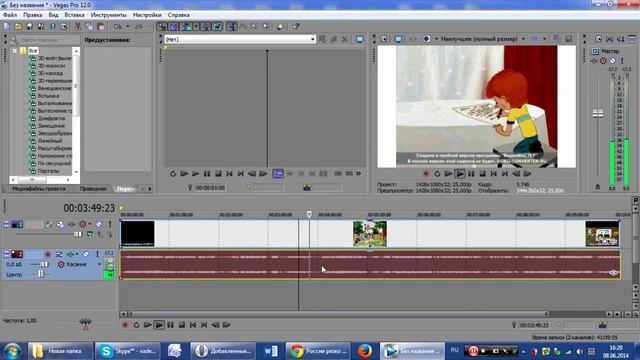
Task: Open the Настройки menu
Action: point(147,15)
